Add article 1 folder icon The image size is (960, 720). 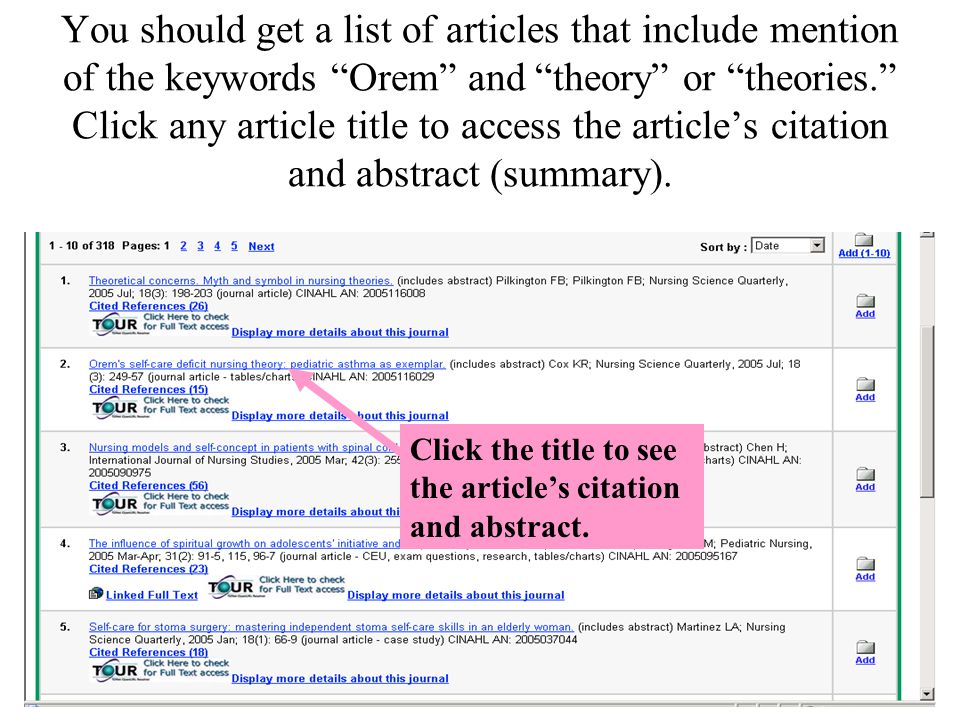click(x=865, y=301)
